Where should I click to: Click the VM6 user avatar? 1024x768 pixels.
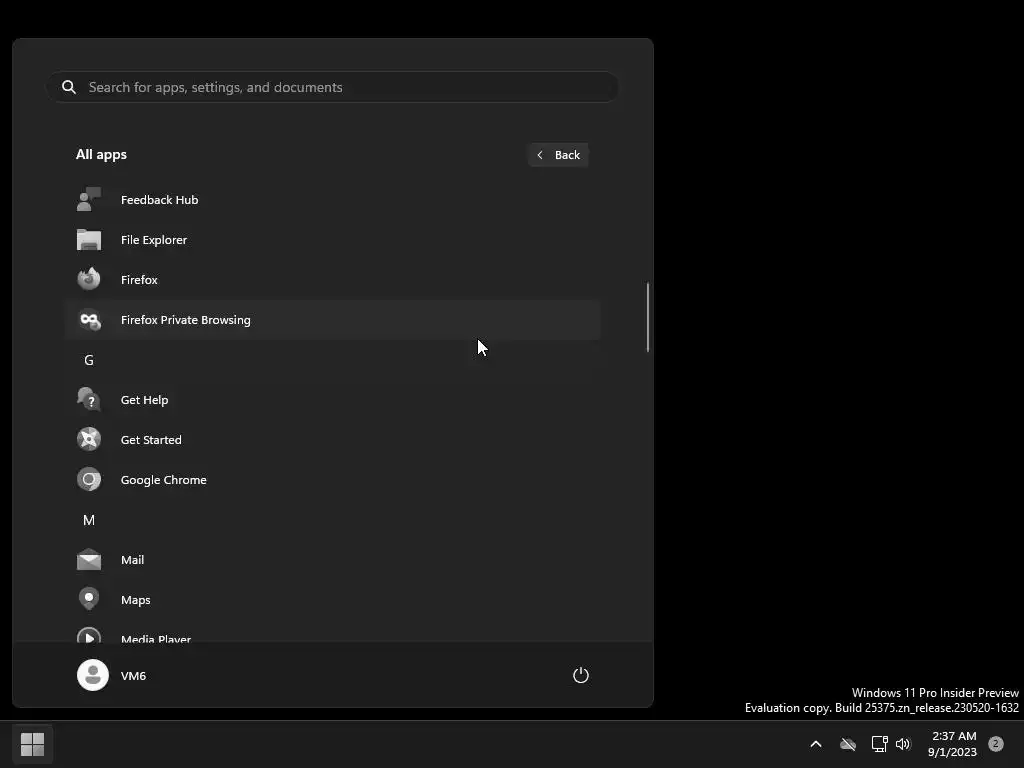pos(93,675)
